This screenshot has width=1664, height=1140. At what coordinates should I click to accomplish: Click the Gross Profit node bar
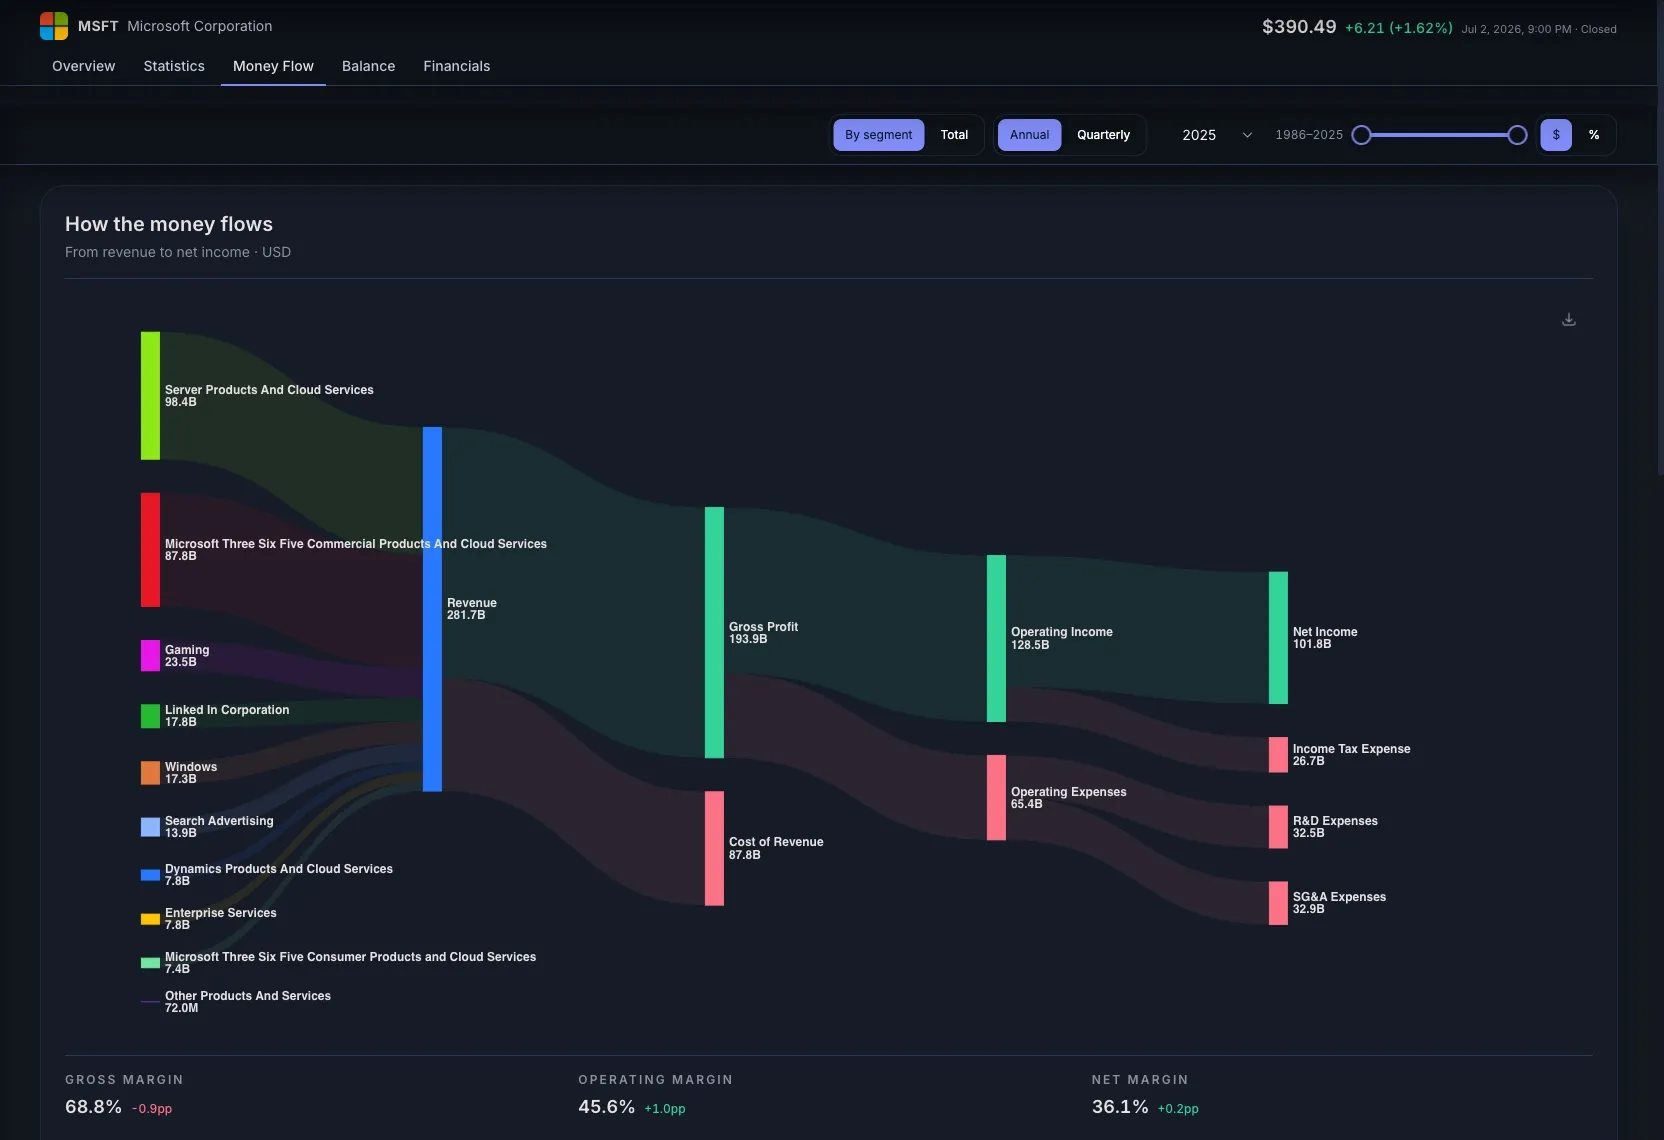714,632
